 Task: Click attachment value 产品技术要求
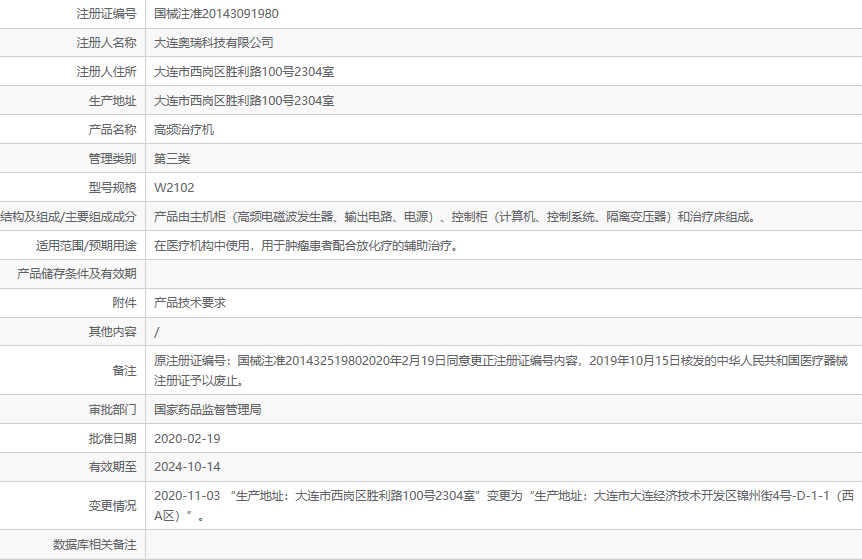[190, 303]
